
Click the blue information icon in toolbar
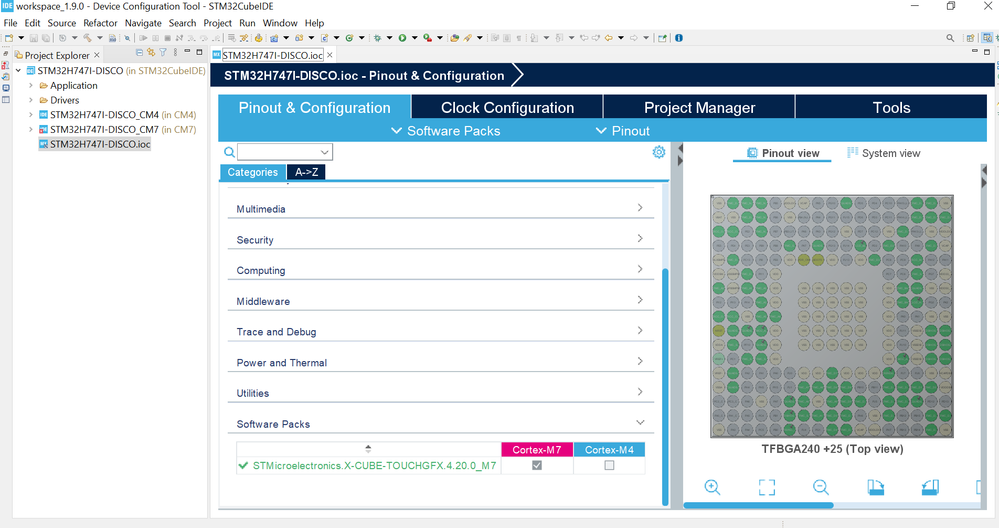679,38
